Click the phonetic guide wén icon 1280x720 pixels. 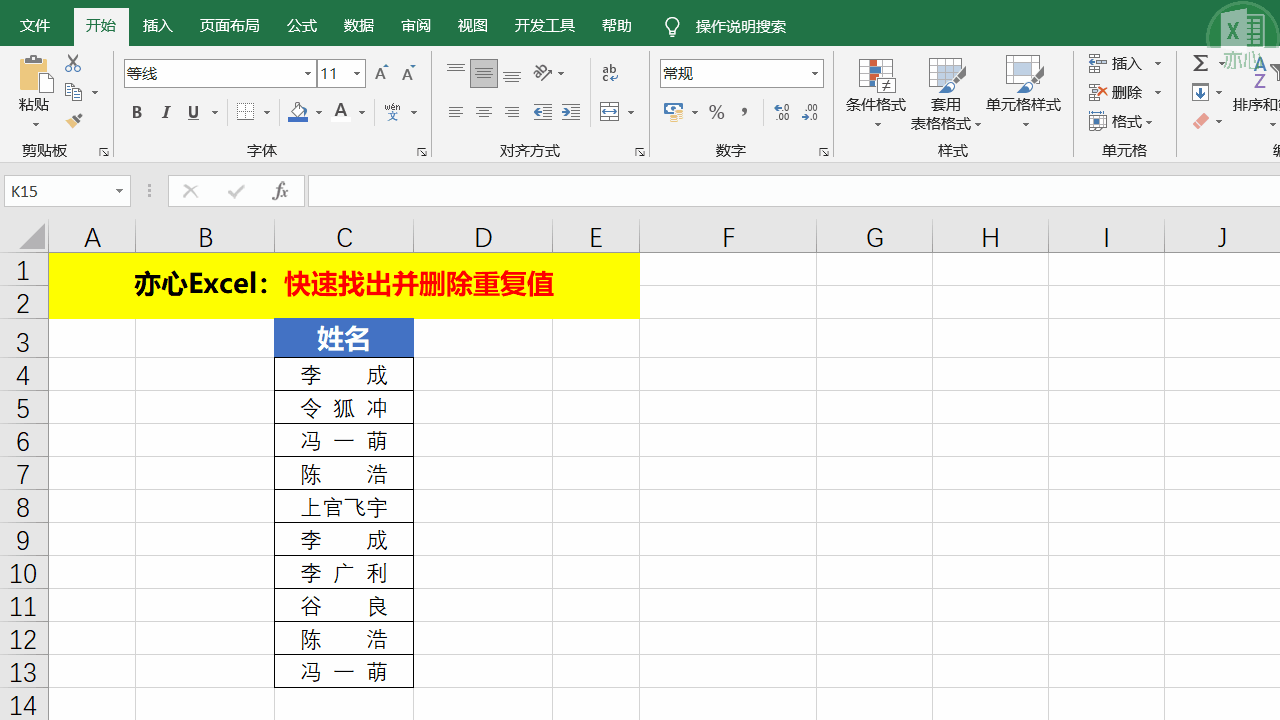393,112
